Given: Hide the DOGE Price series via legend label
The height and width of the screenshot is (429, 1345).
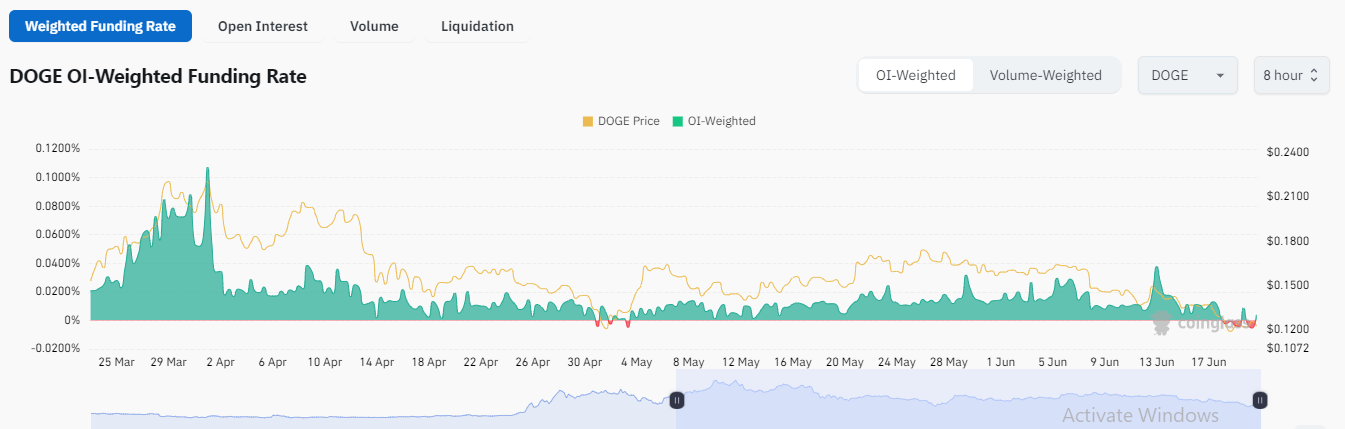Looking at the screenshot, I should pyautogui.click(x=628, y=121).
